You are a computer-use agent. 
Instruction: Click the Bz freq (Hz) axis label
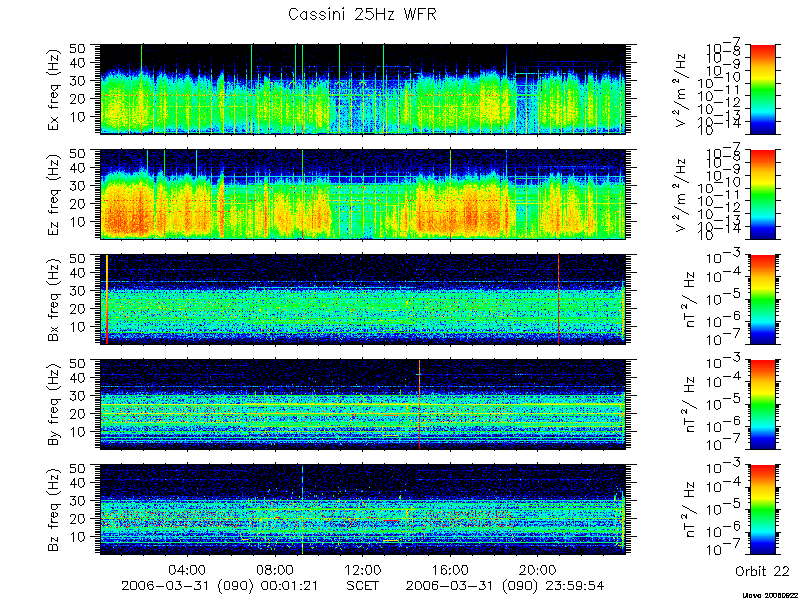tap(55, 510)
